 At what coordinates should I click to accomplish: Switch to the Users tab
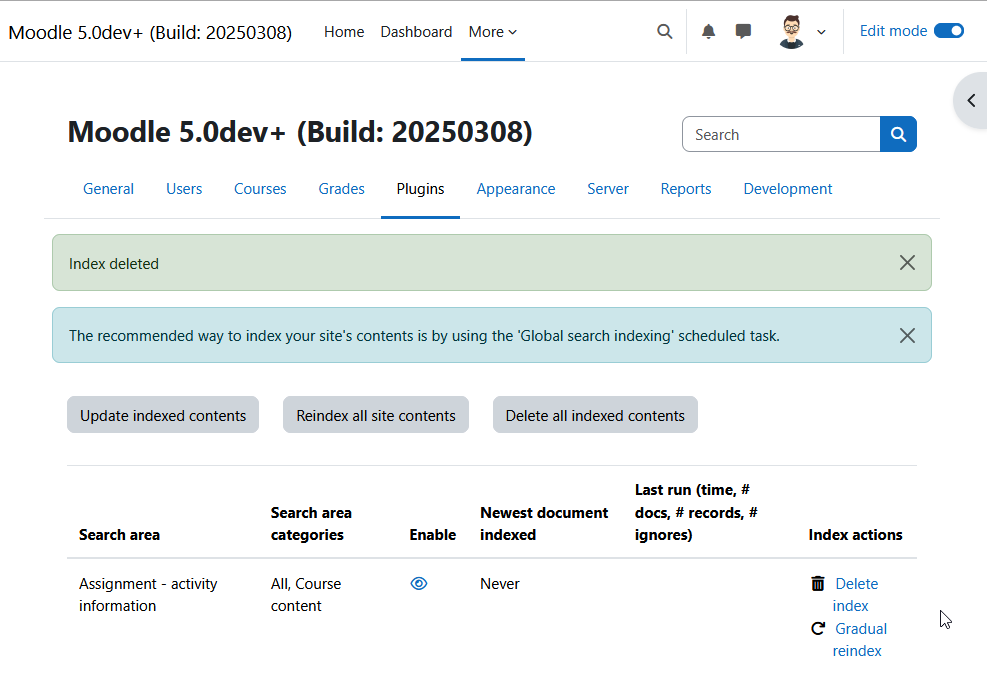(184, 189)
